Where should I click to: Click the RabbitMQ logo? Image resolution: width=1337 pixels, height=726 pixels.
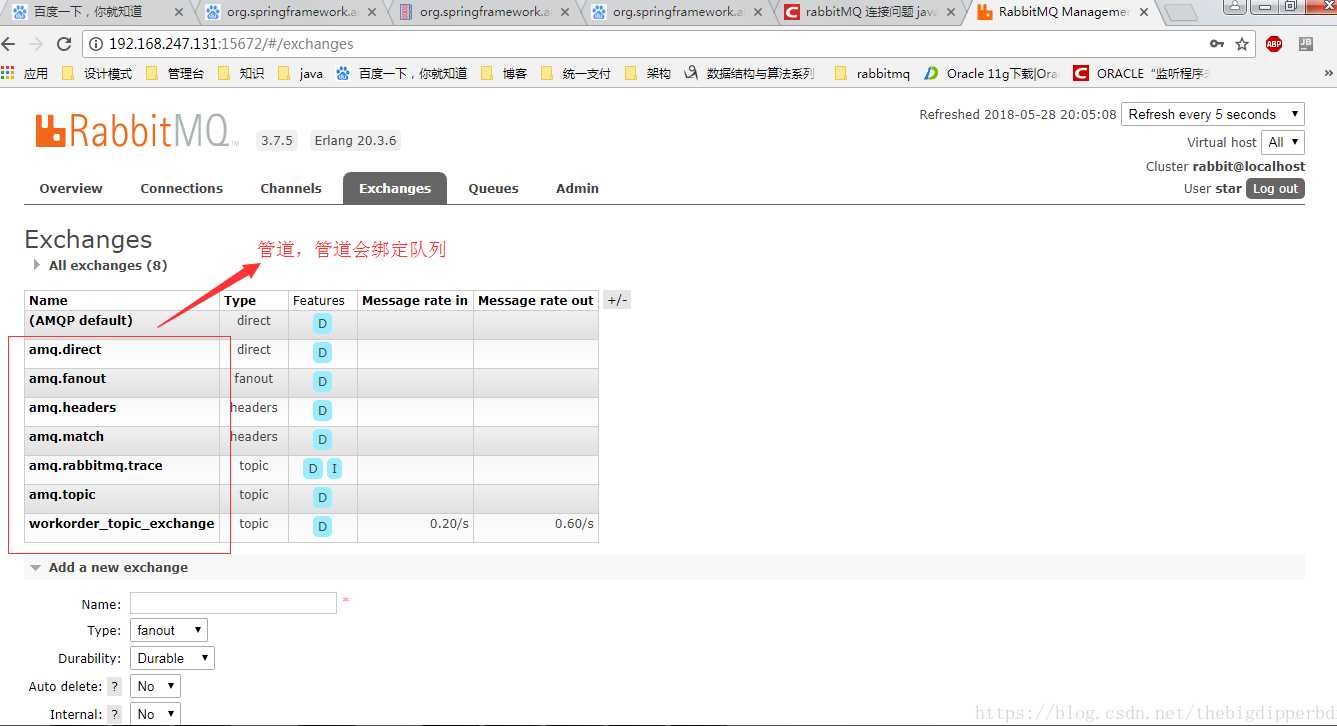coord(136,131)
